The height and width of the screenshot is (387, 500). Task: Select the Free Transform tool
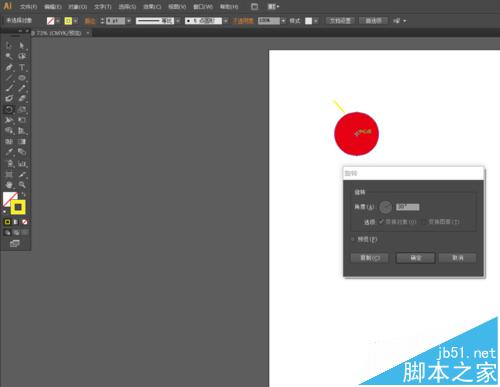[22, 120]
